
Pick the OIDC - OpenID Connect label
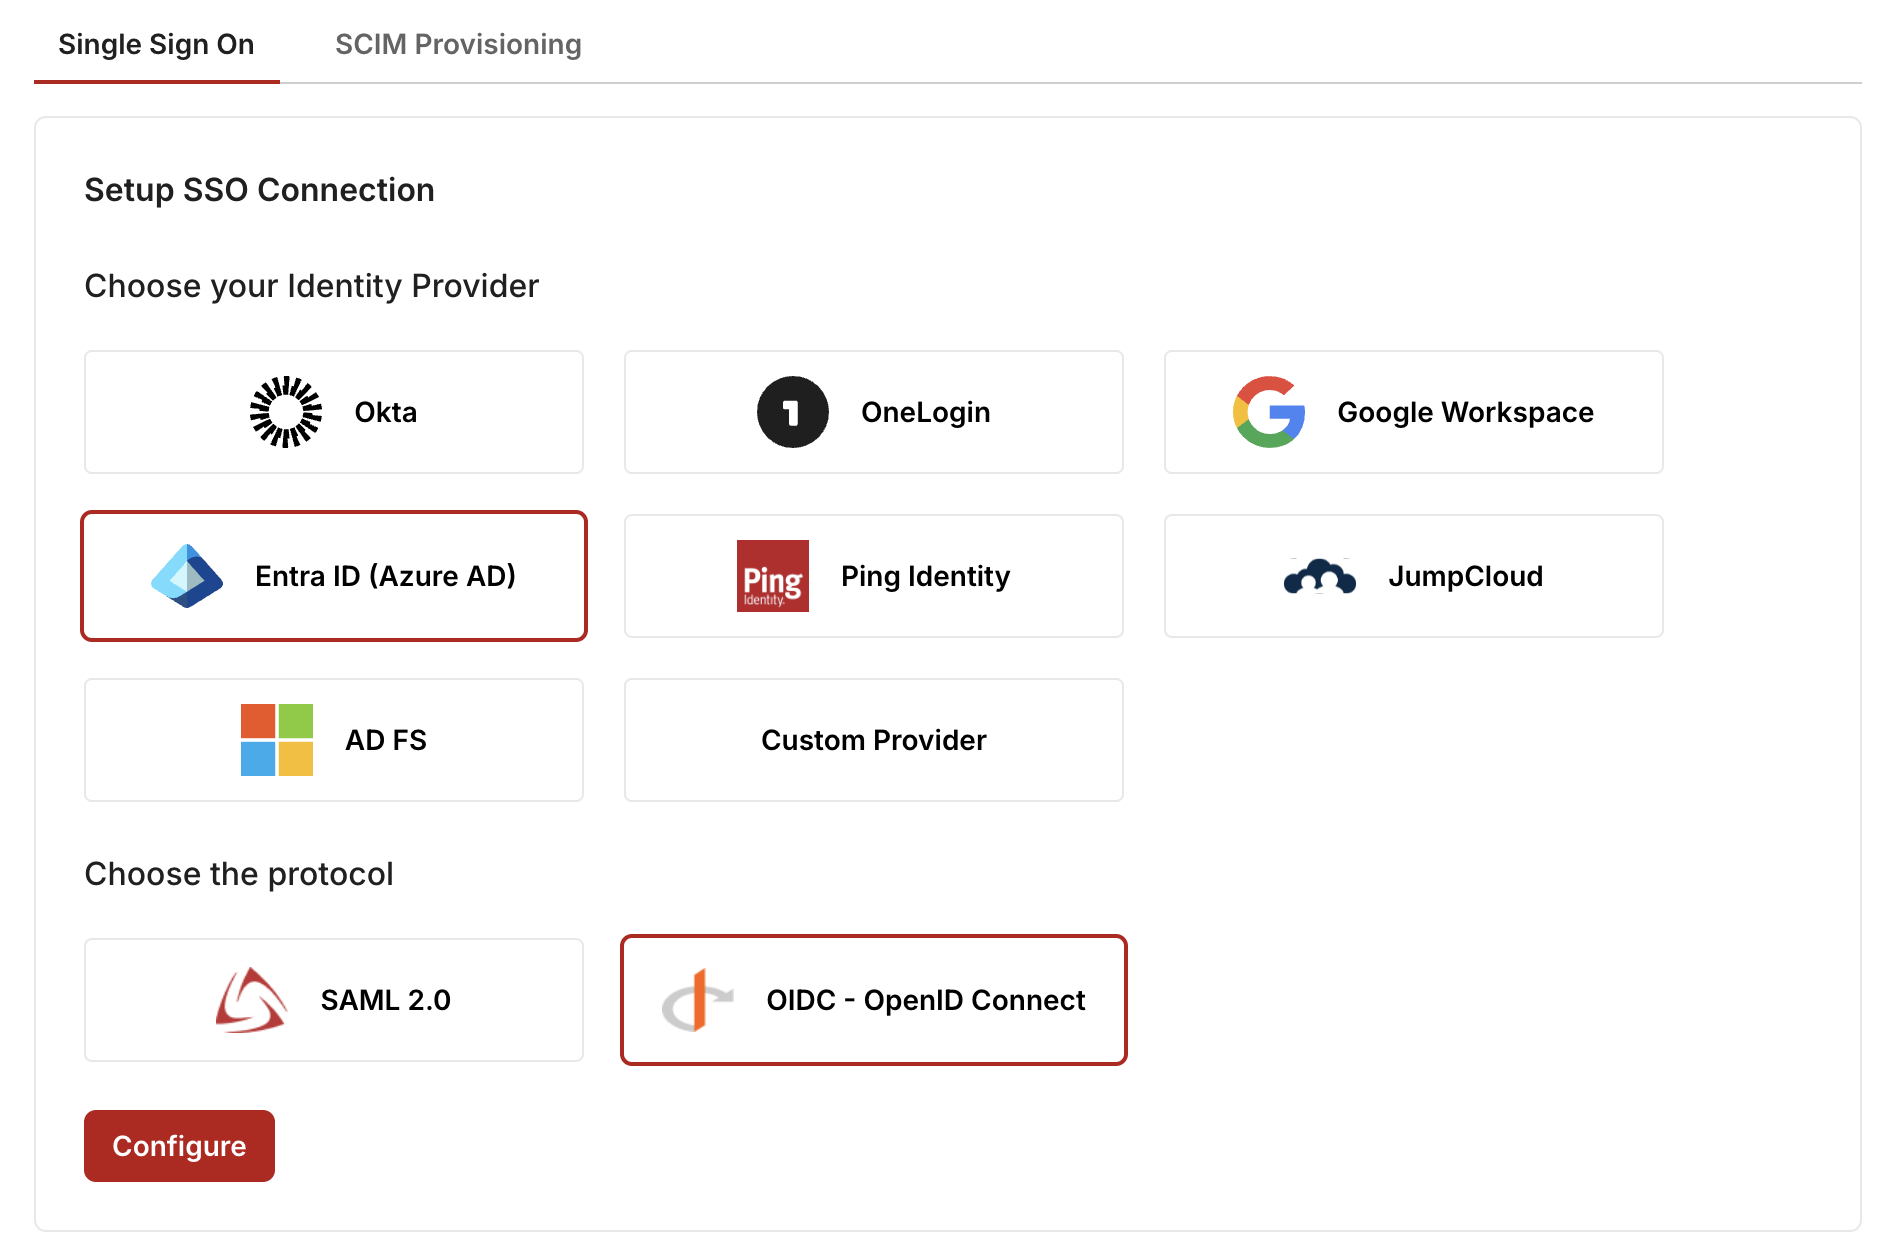926,1000
